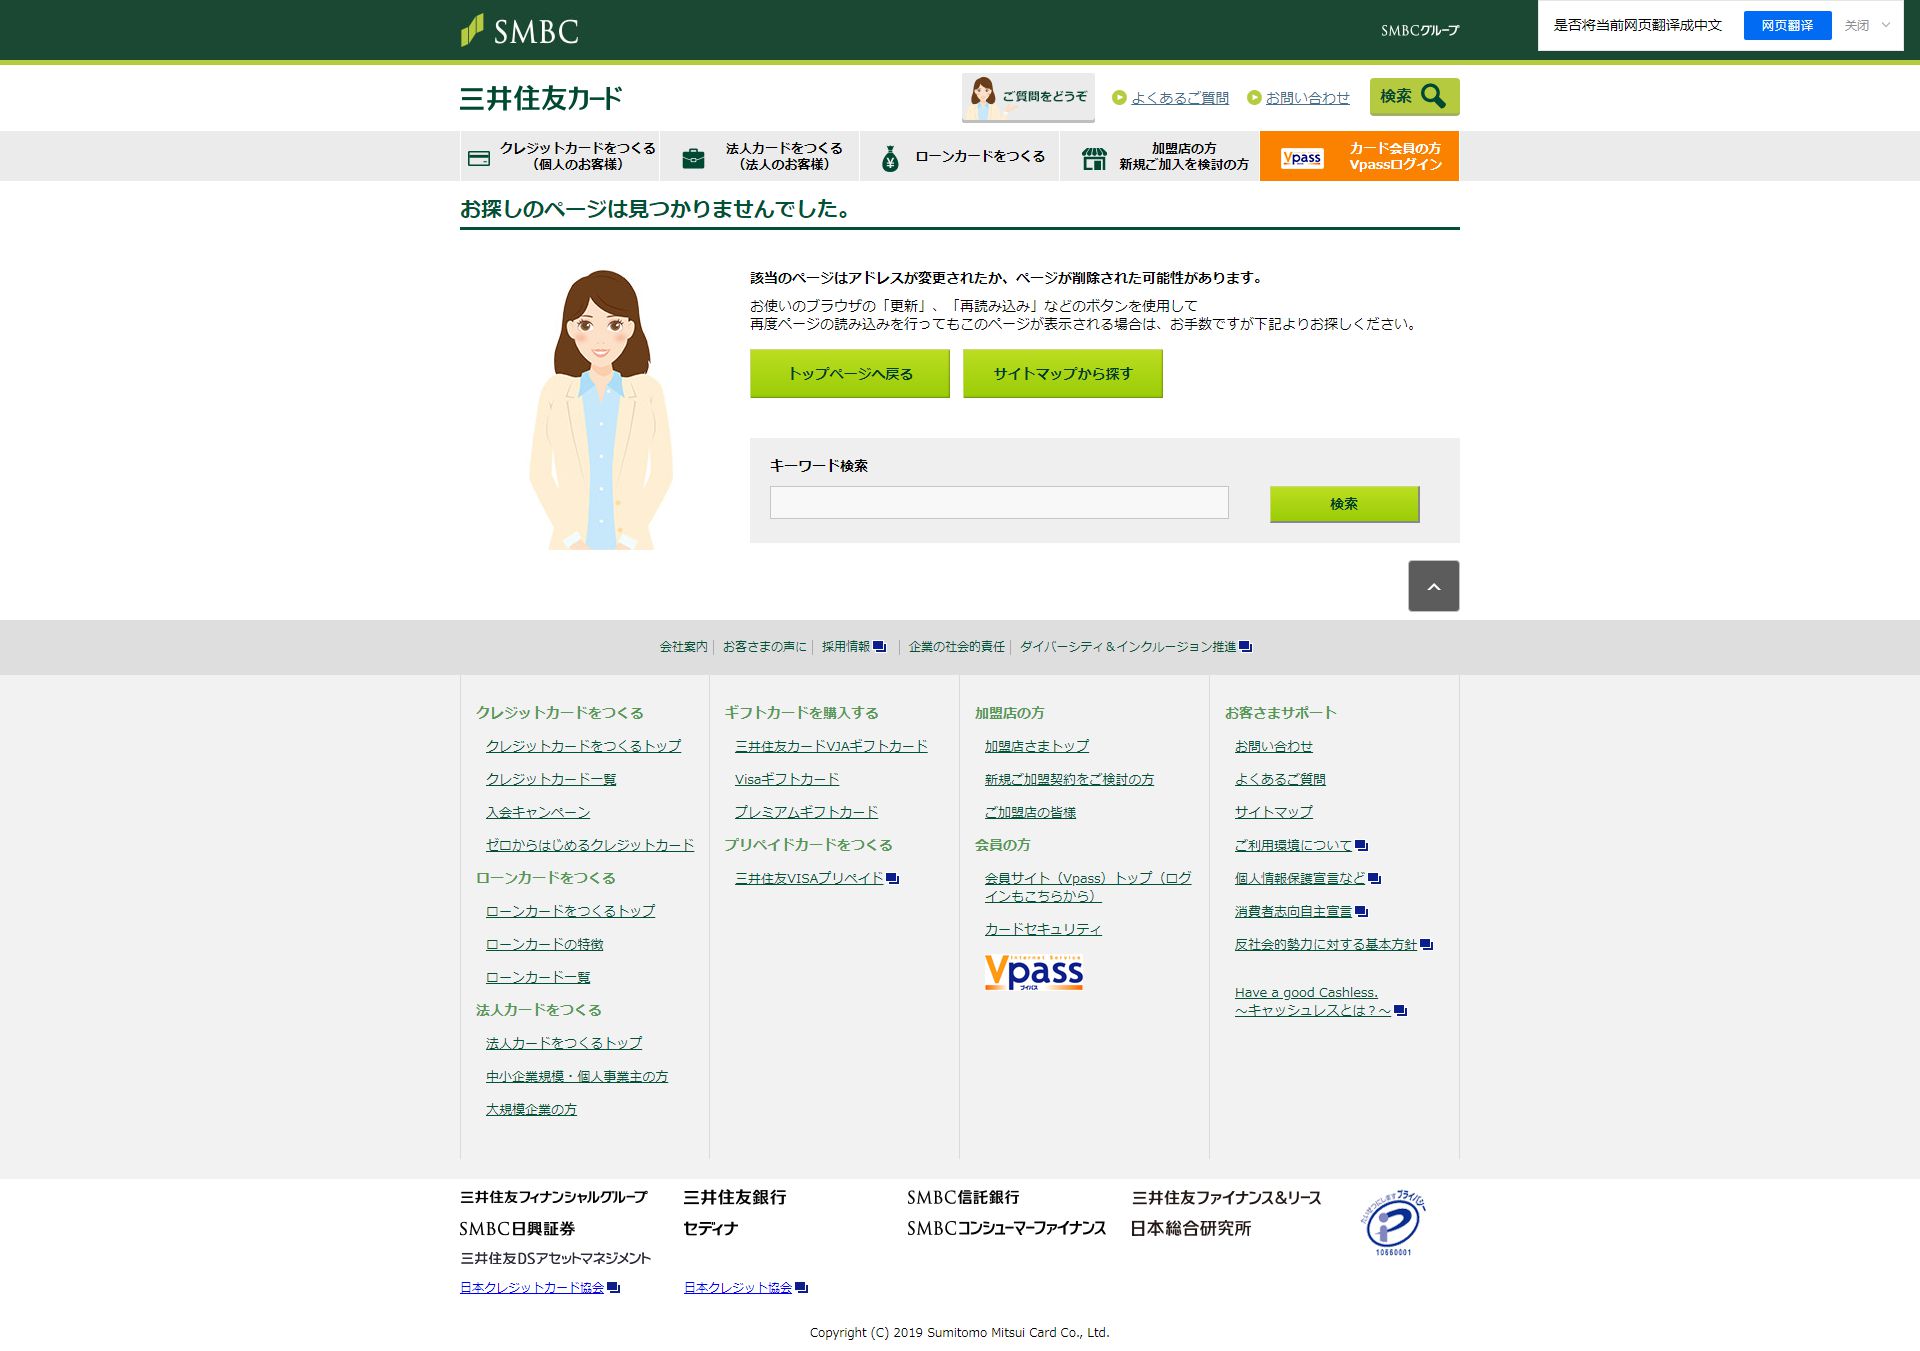1920x1351 pixels.
Task: Click the green 検索 button beside keyword field
Action: [1344, 504]
